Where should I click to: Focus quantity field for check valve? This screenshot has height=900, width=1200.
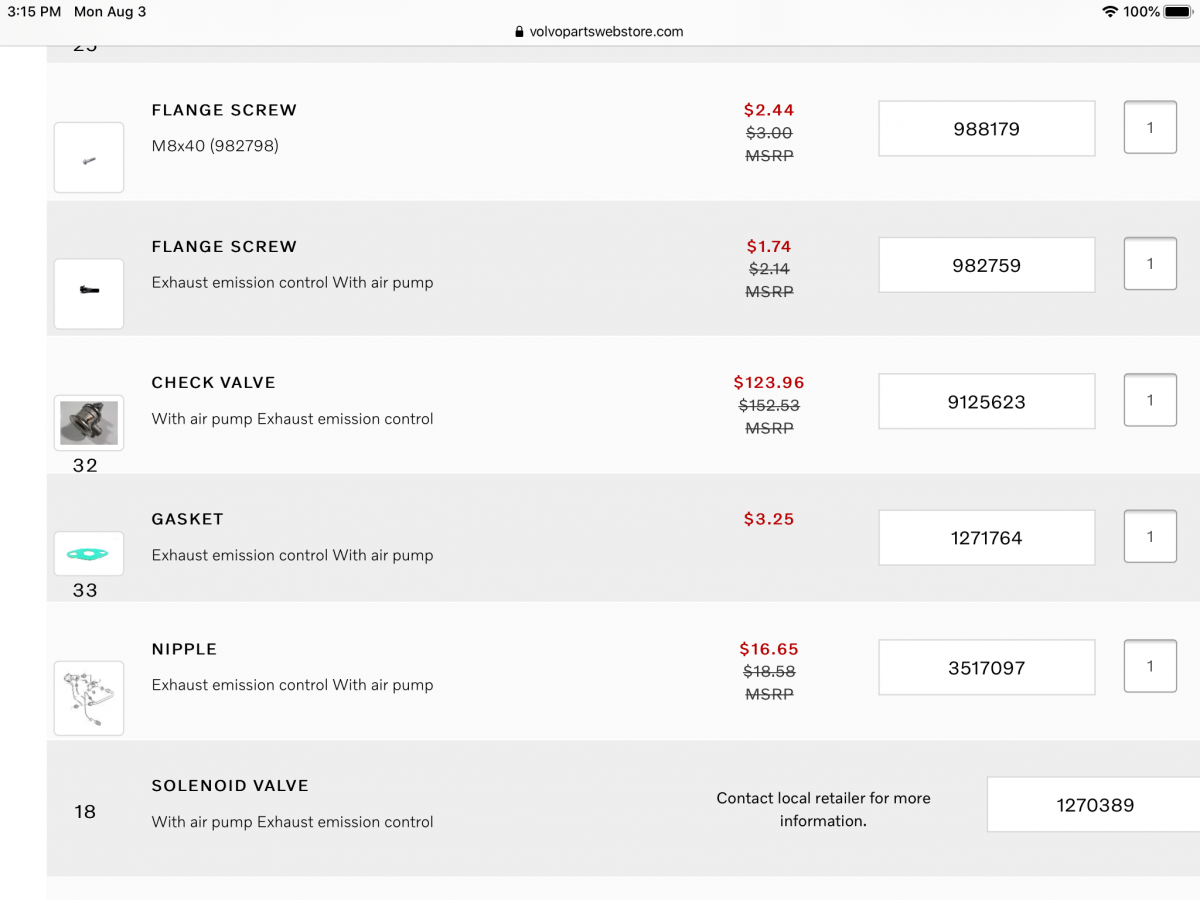click(1150, 400)
